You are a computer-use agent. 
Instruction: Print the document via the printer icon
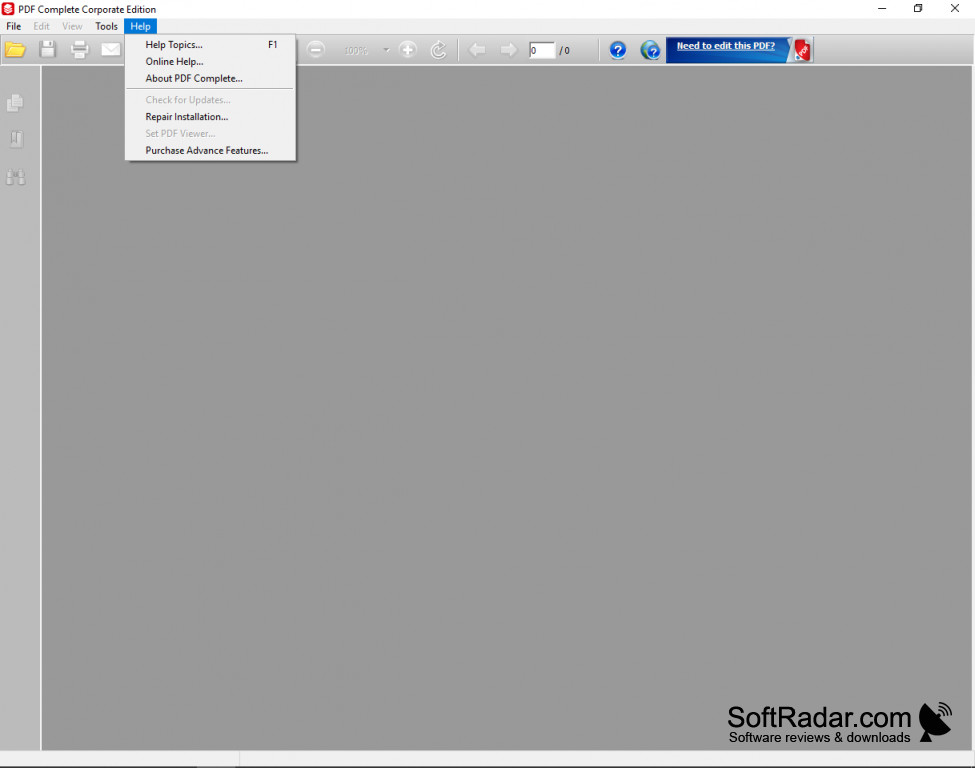click(79, 48)
